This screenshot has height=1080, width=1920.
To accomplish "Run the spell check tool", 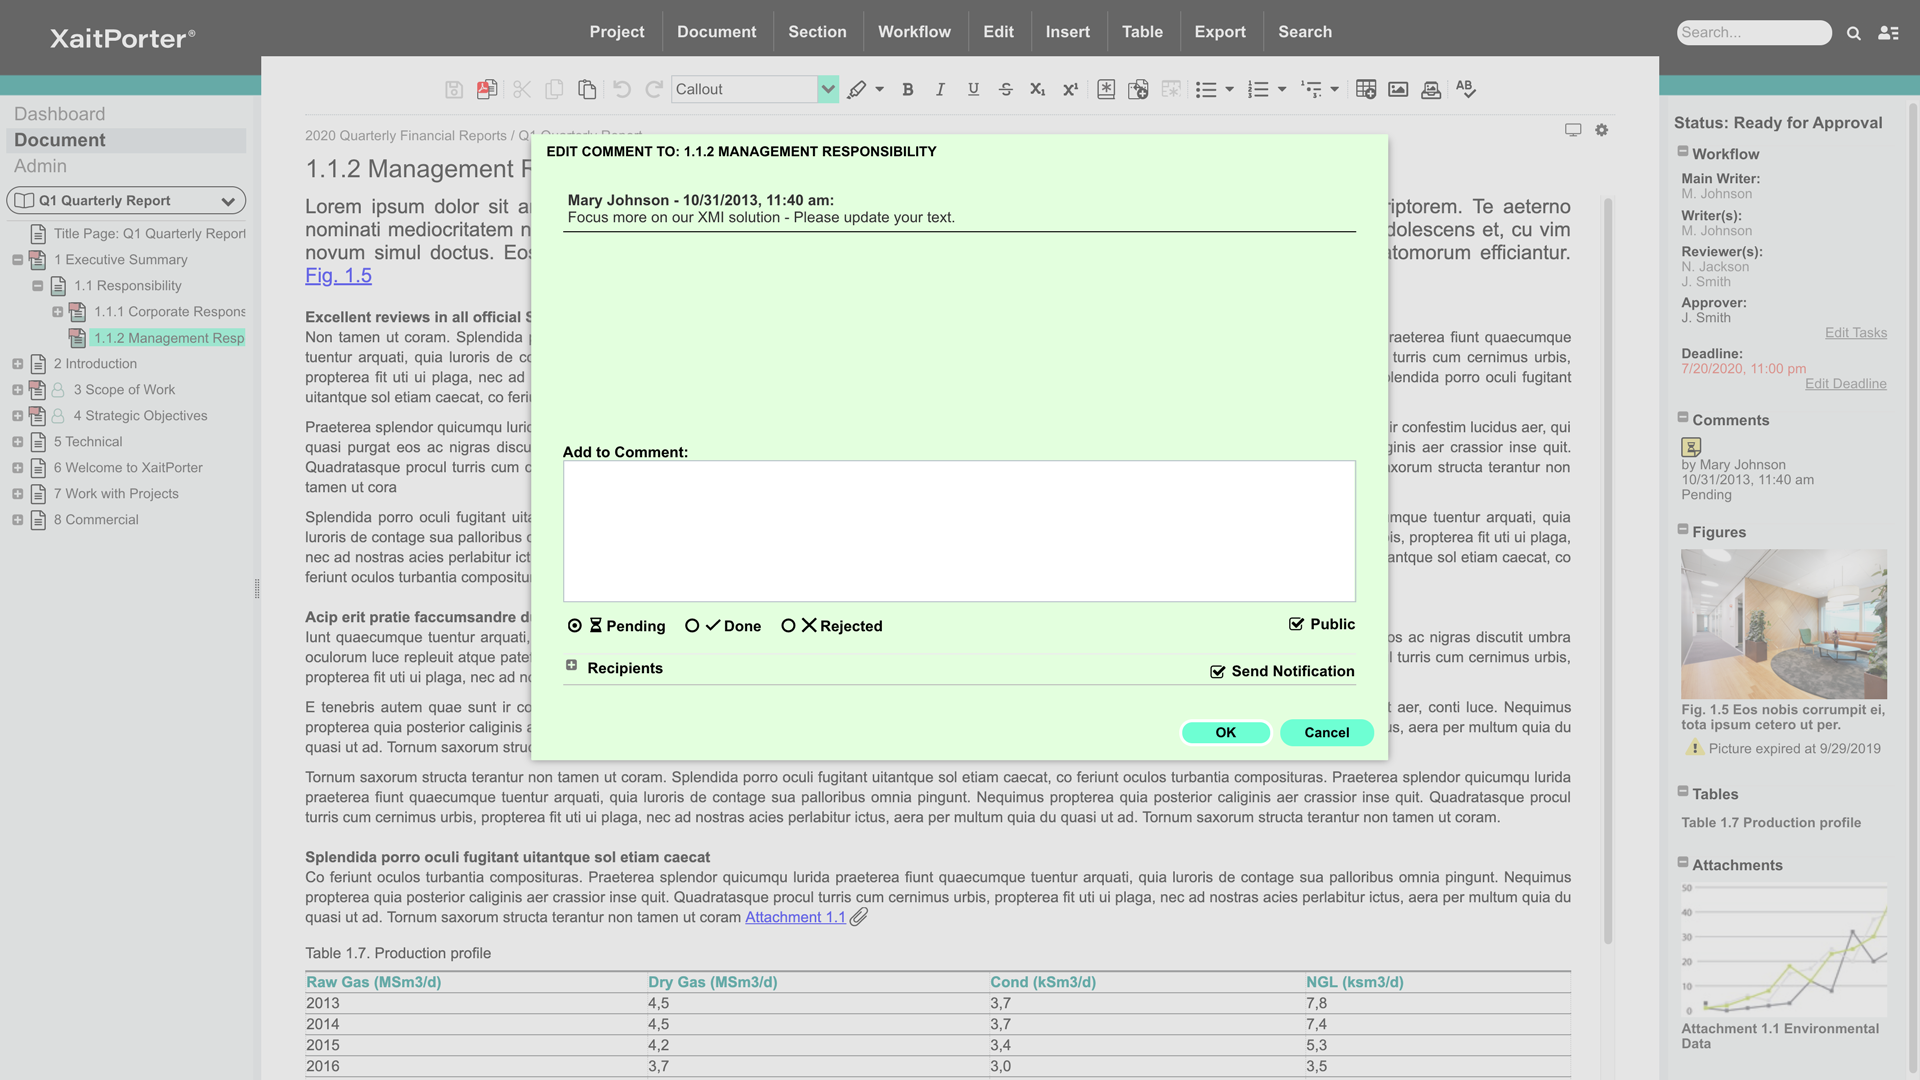I will [x=1465, y=89].
